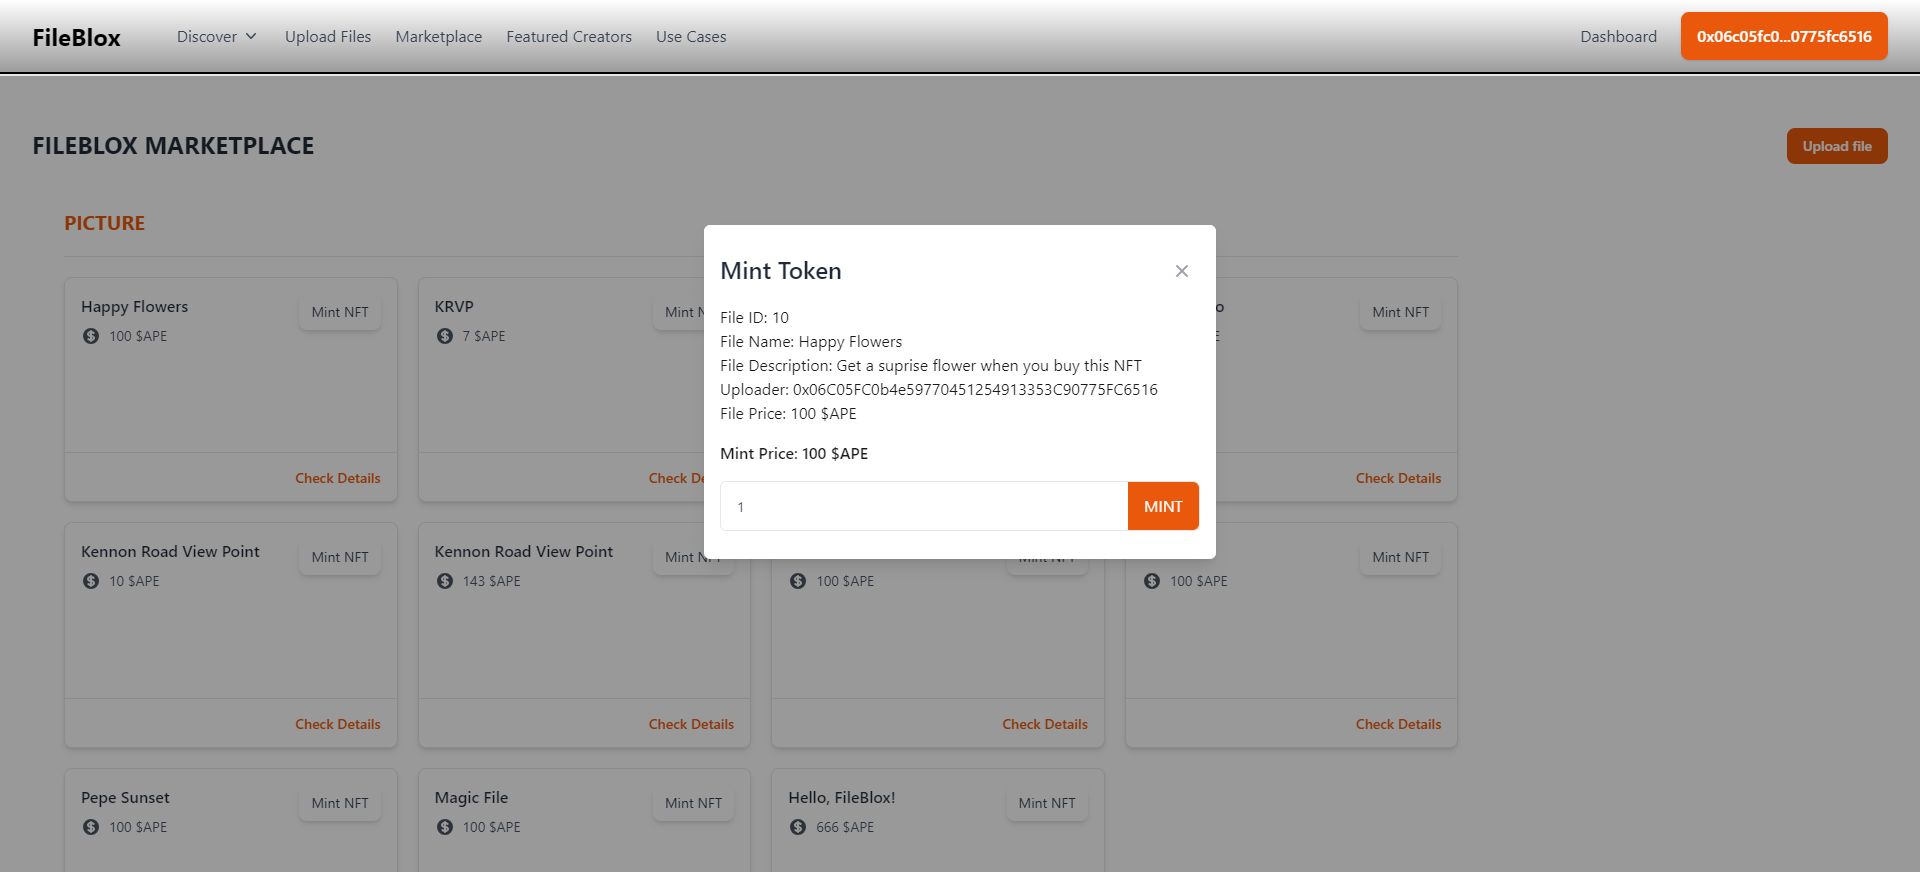
Task: Click the Hello, FileBlox! card title
Action: click(841, 797)
